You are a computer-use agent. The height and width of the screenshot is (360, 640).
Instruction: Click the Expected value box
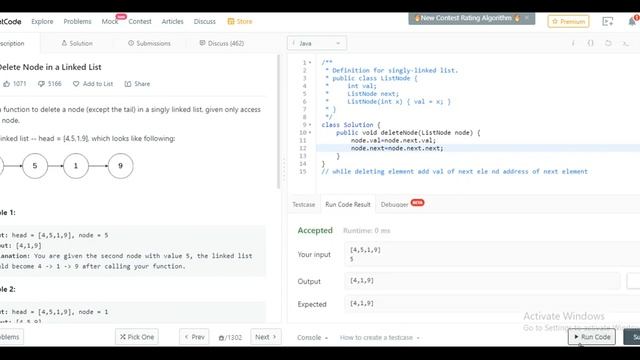492,304
